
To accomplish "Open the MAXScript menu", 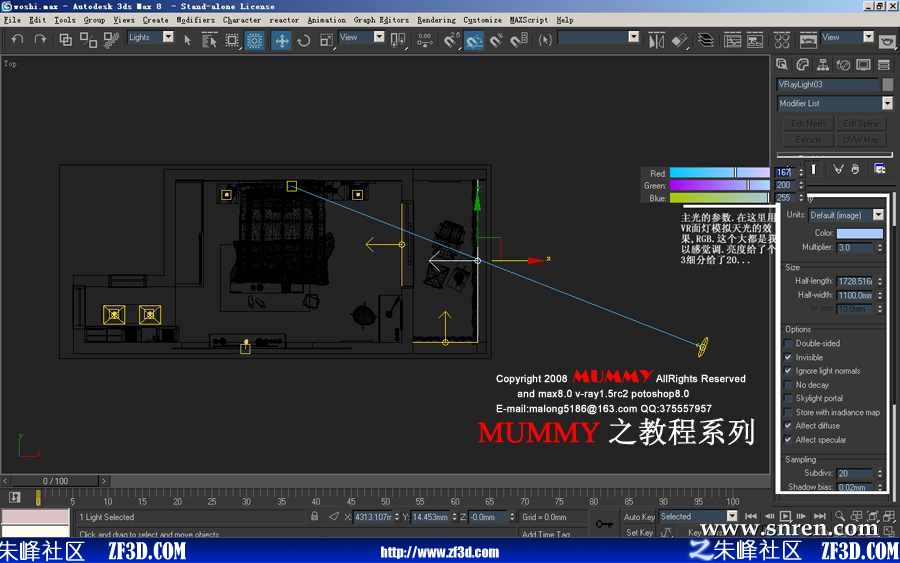I will 529,20.
